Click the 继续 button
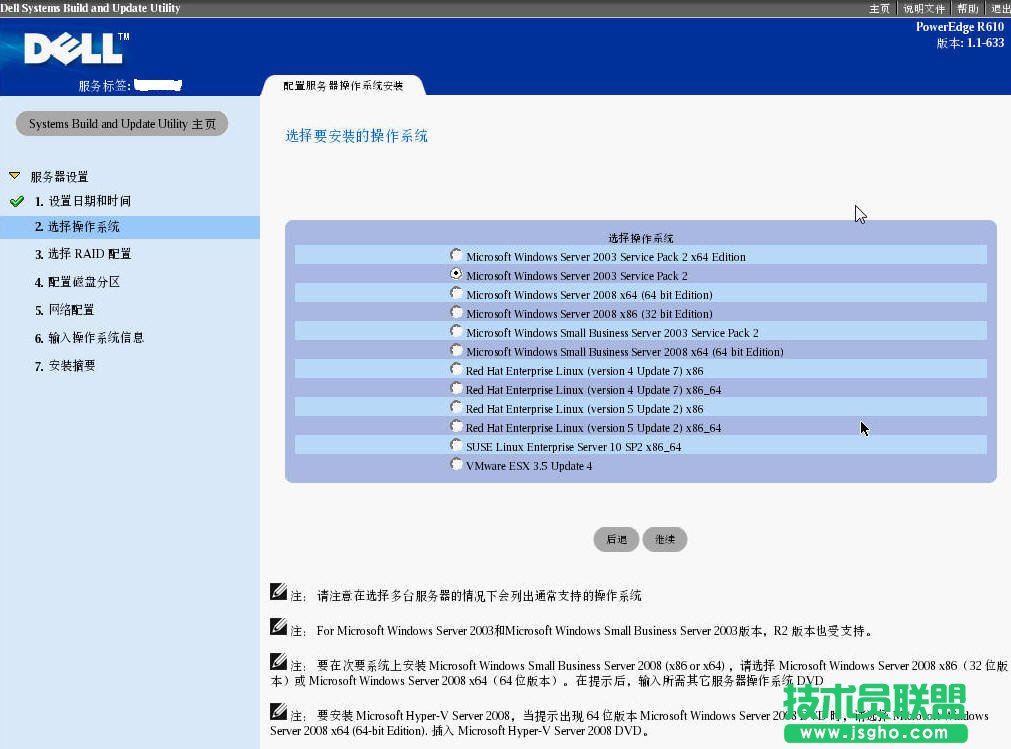Image resolution: width=1011 pixels, height=749 pixels. [x=664, y=539]
